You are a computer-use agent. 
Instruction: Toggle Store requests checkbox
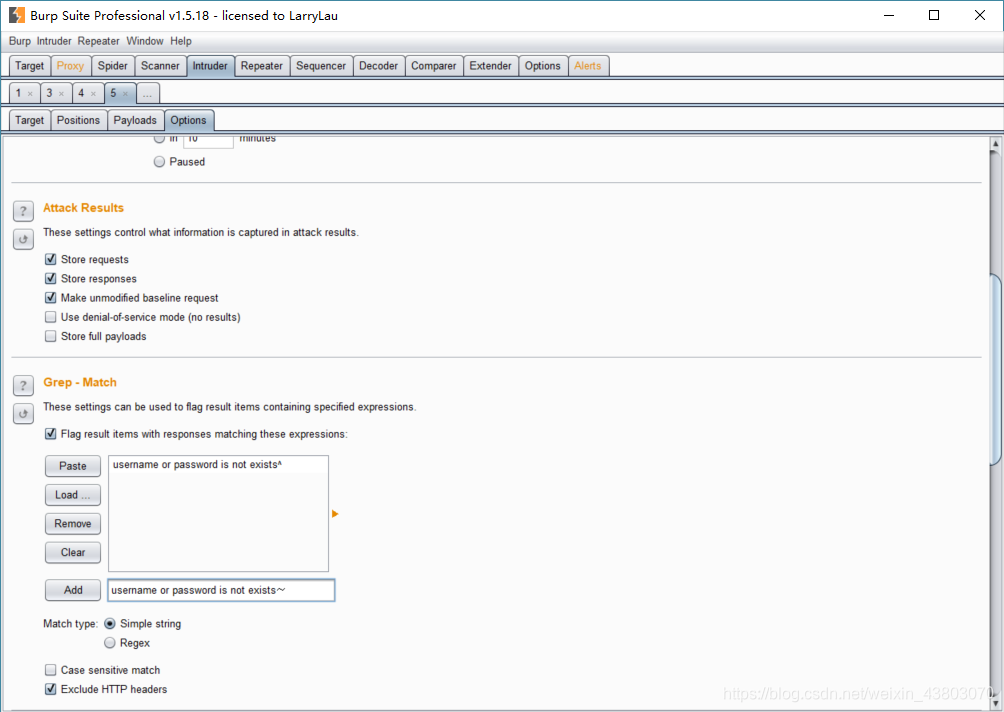(51, 259)
